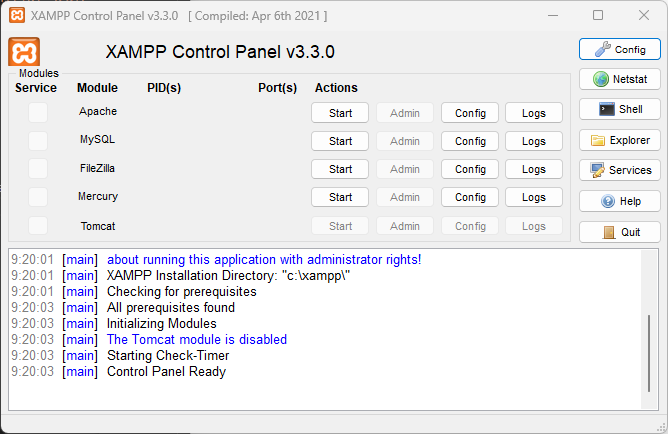Start the Apache module
The width and height of the screenshot is (668, 434).
(x=340, y=113)
